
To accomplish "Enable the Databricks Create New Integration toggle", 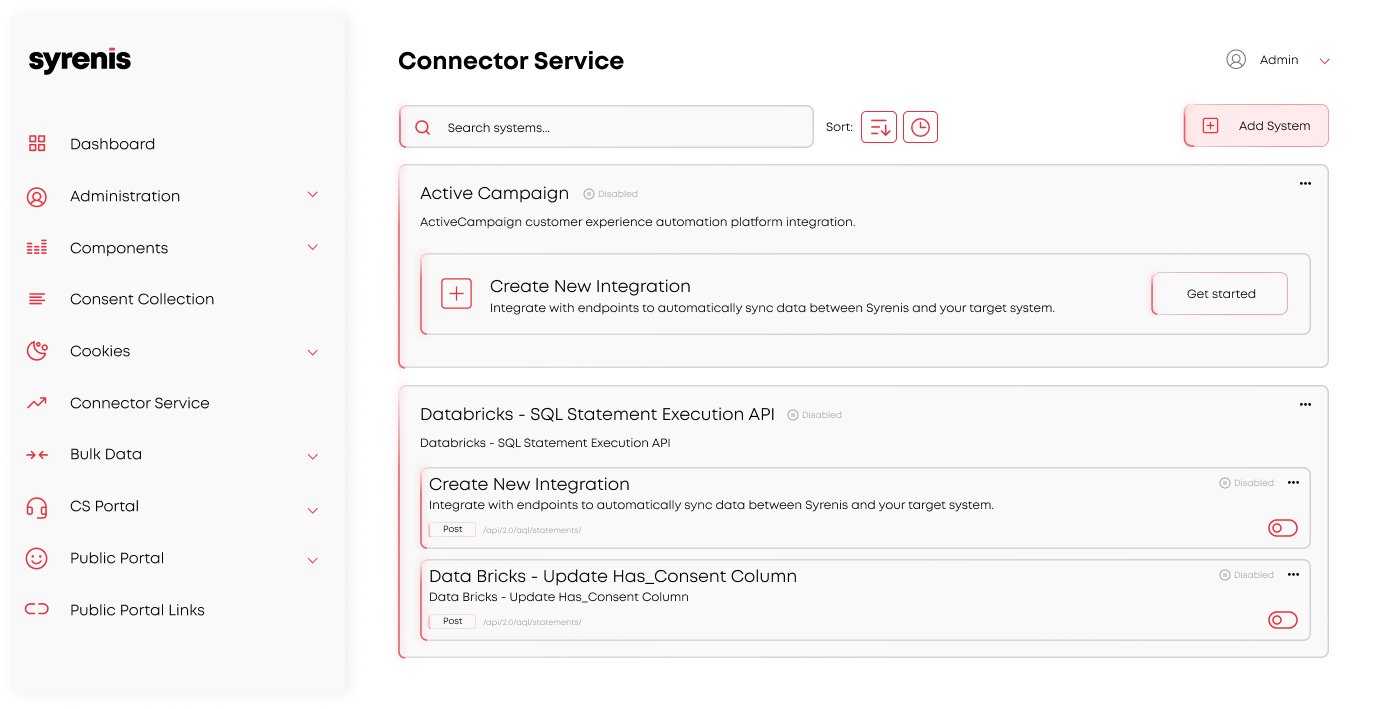I will pyautogui.click(x=1282, y=528).
